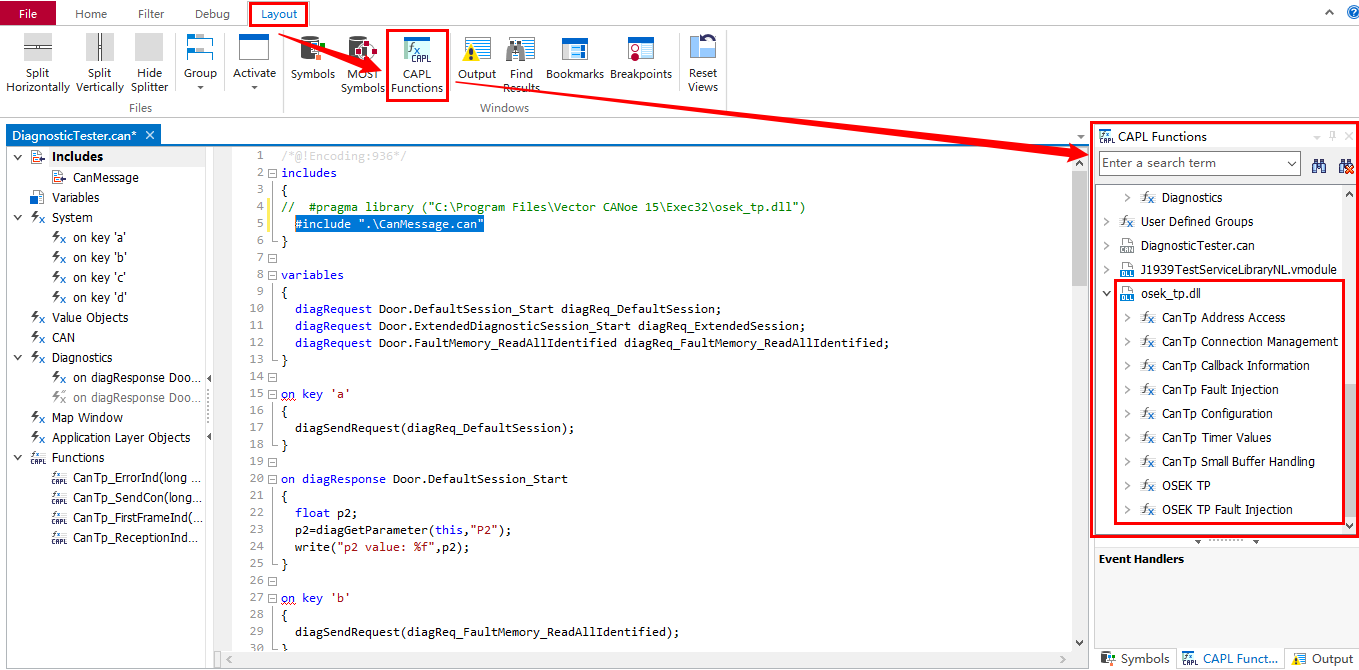
Task: Collapse the osek_tp.dll node
Action: (1106, 294)
